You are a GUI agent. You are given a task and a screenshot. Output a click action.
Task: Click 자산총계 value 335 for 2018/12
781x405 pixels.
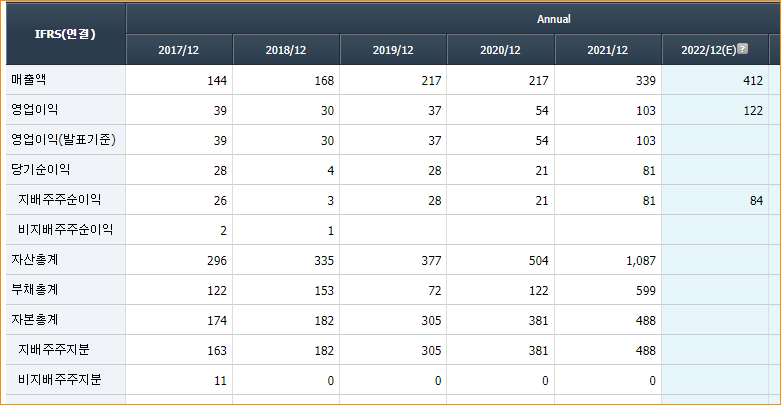(324, 261)
